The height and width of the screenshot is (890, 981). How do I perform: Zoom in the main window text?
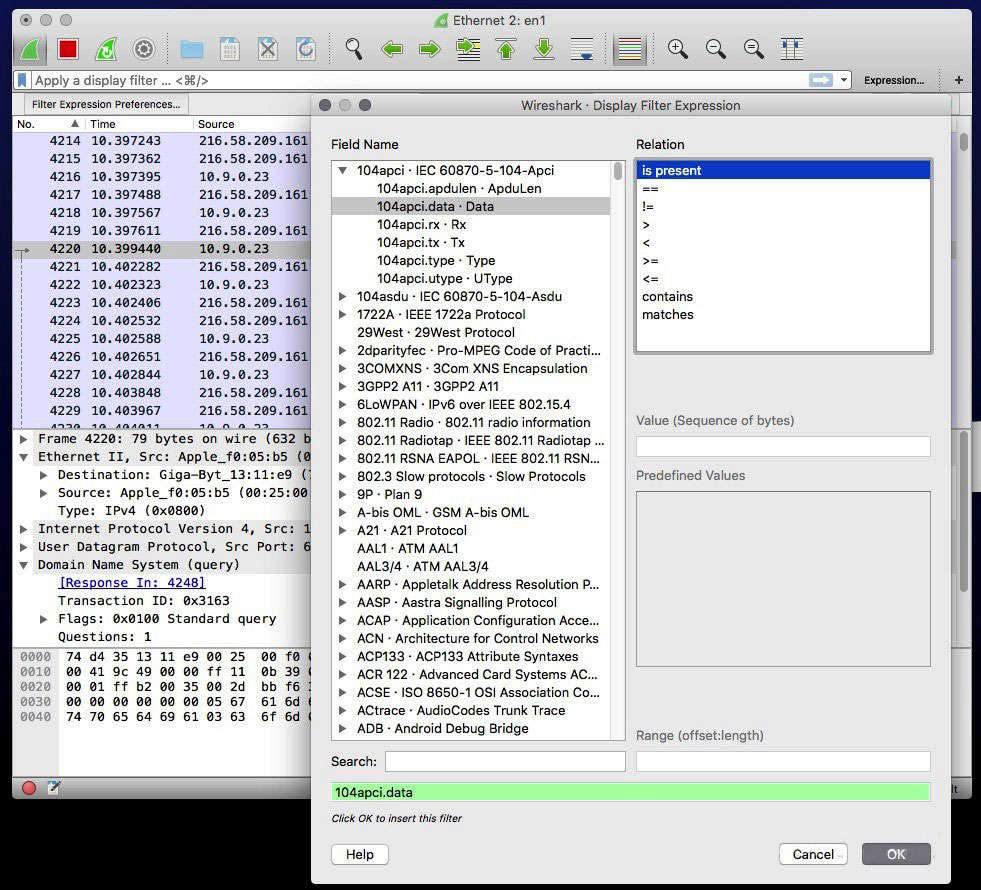coord(678,49)
